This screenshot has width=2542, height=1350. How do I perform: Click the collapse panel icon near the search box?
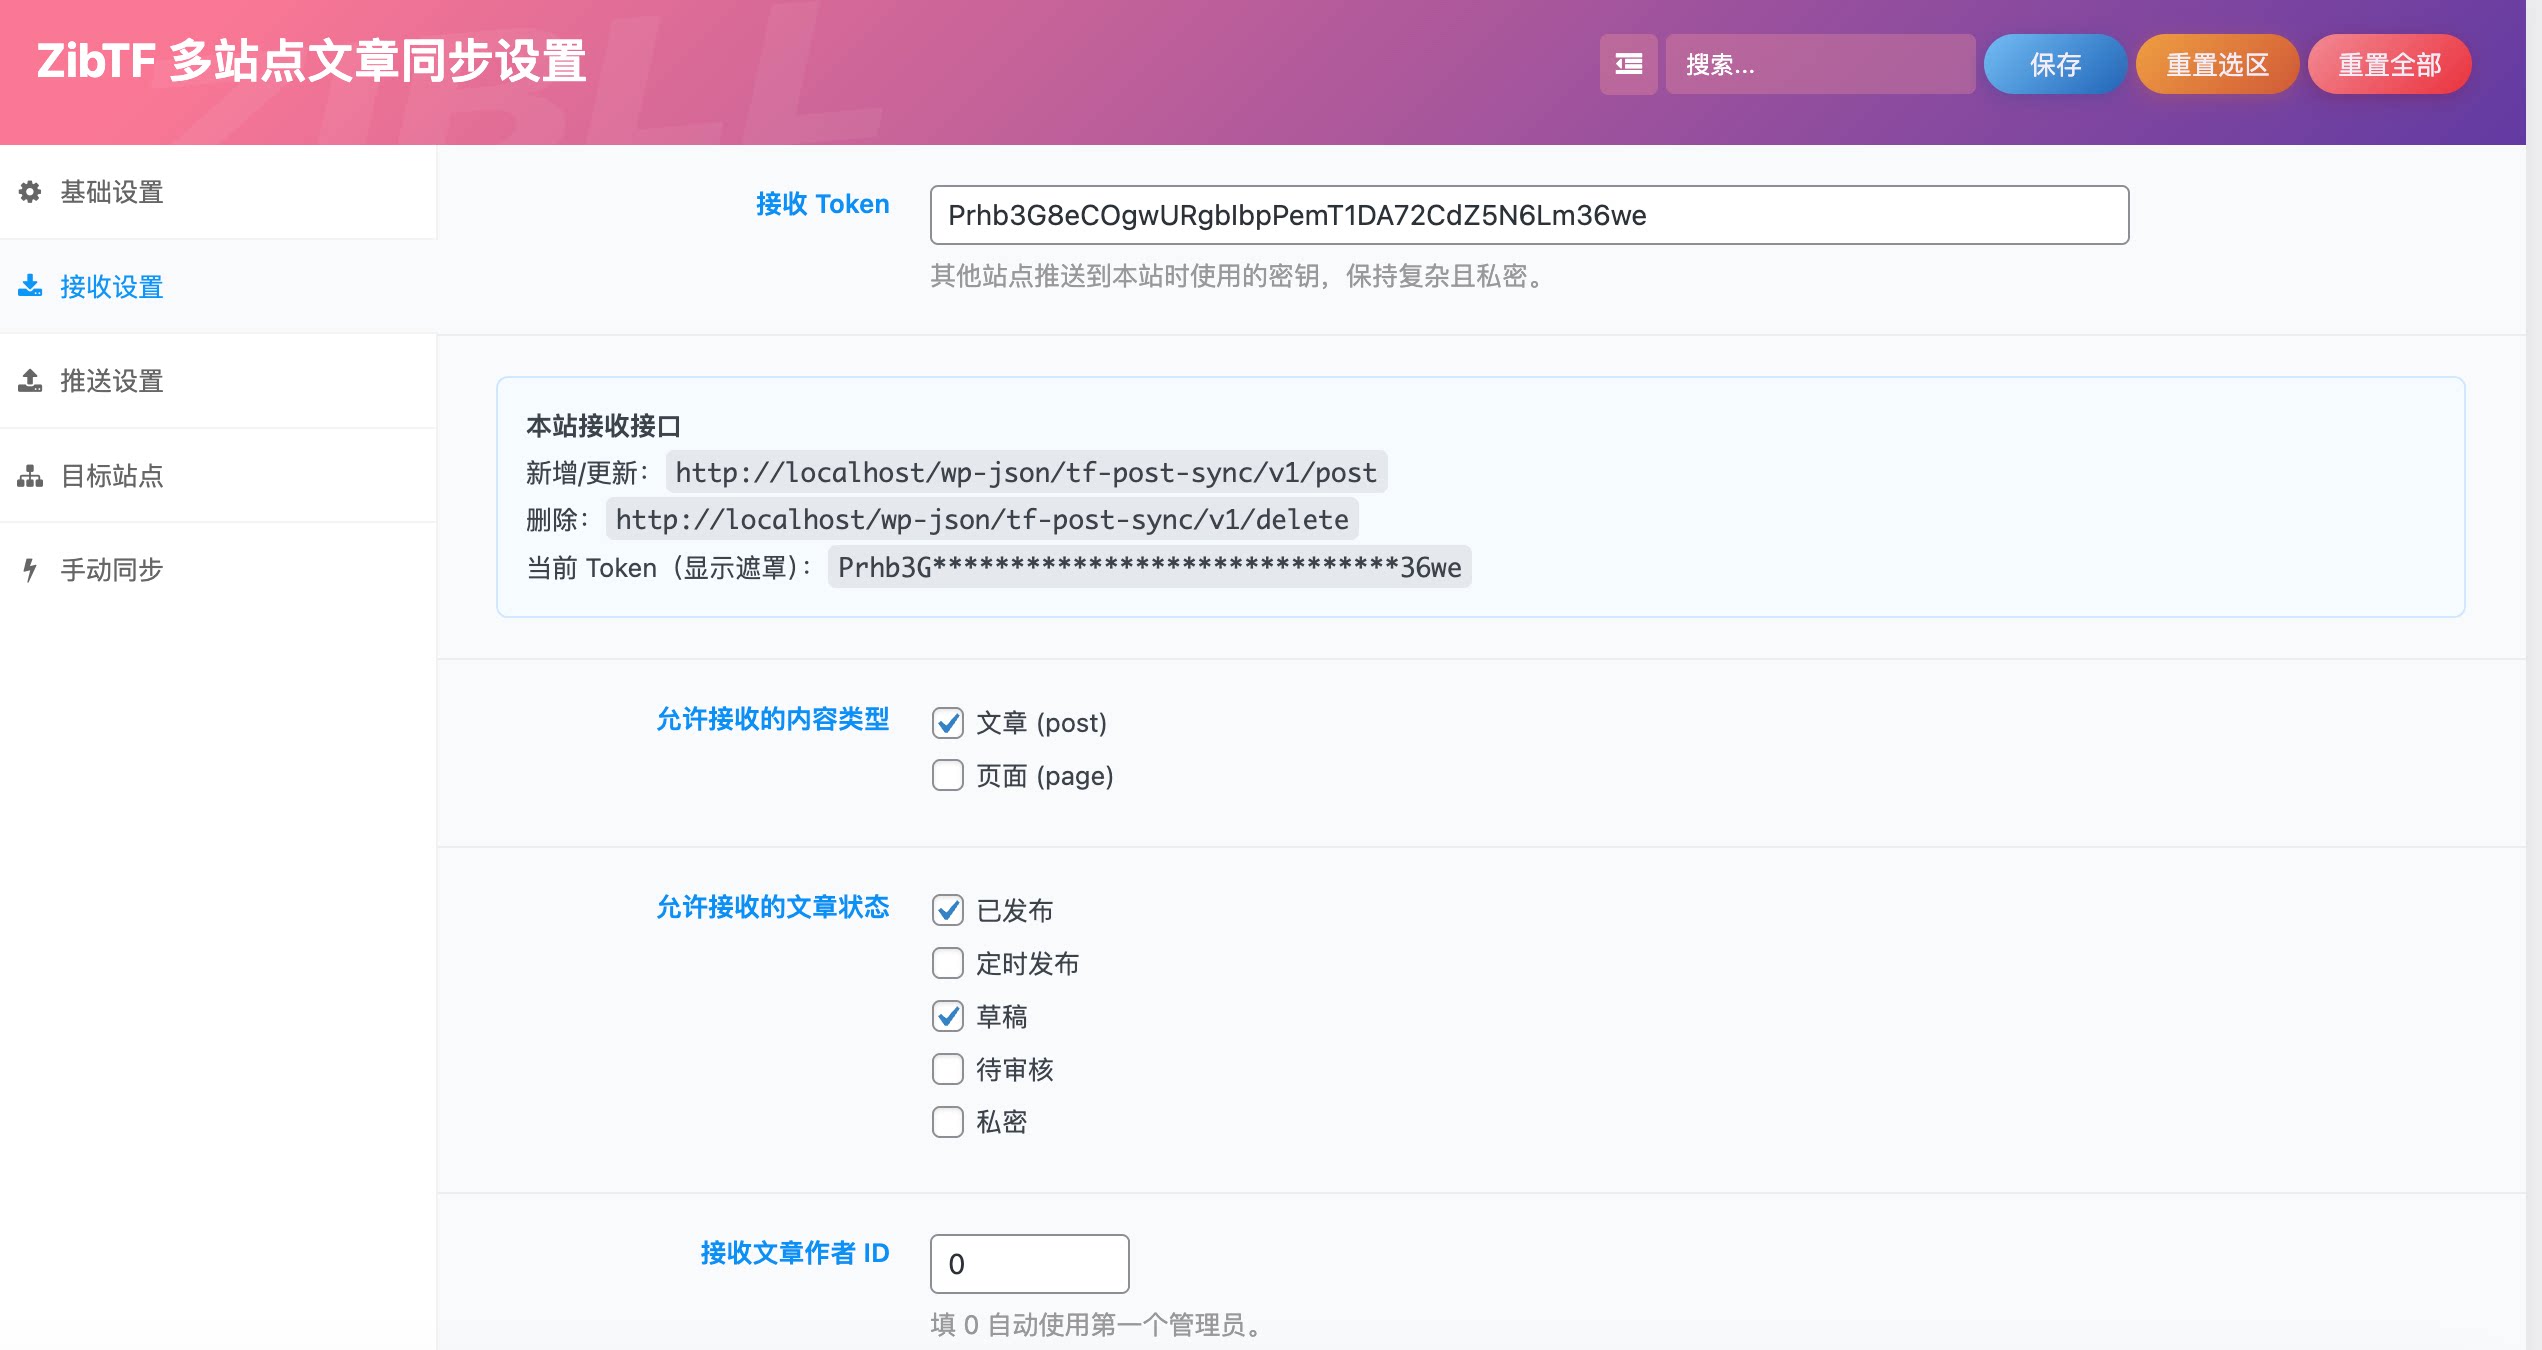[x=1628, y=64]
